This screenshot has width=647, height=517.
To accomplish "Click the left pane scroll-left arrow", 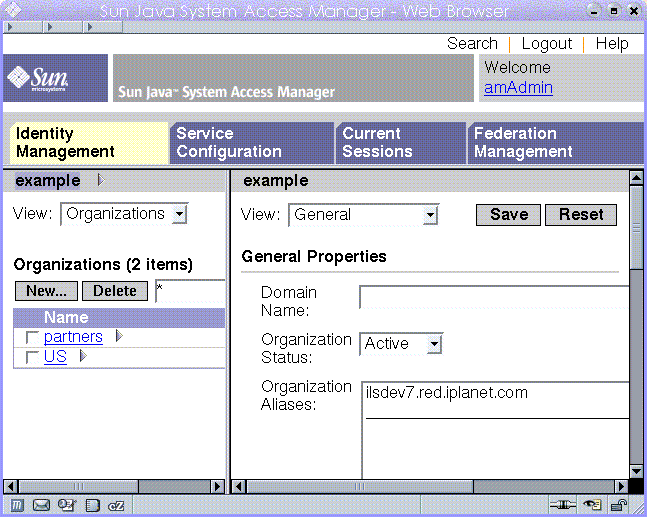I will click(x=11, y=486).
